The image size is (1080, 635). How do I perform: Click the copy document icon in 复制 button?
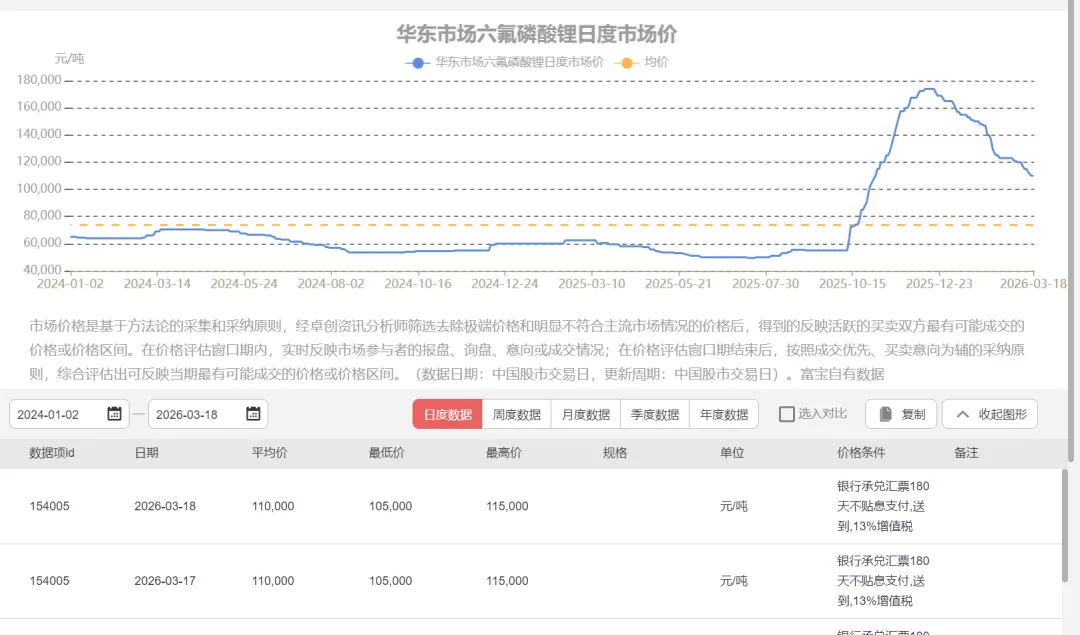click(x=884, y=413)
